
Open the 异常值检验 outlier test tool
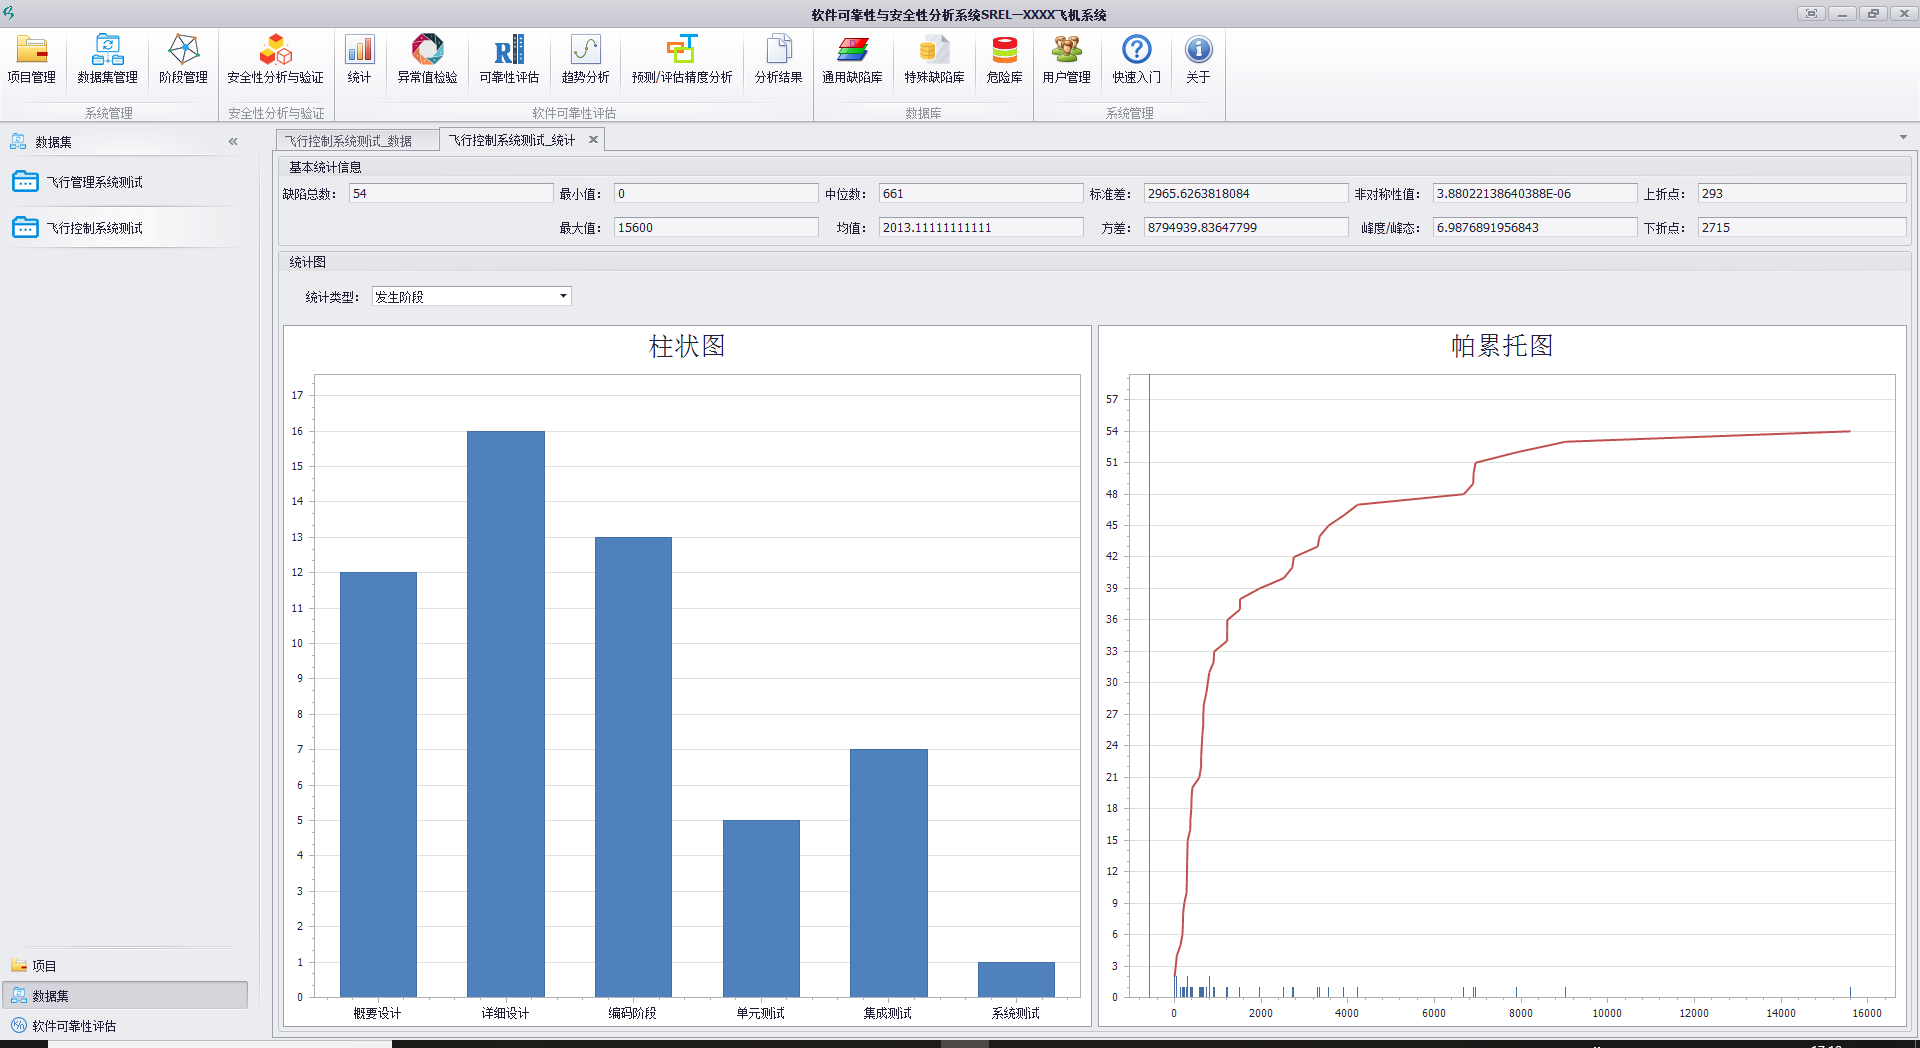[427, 60]
